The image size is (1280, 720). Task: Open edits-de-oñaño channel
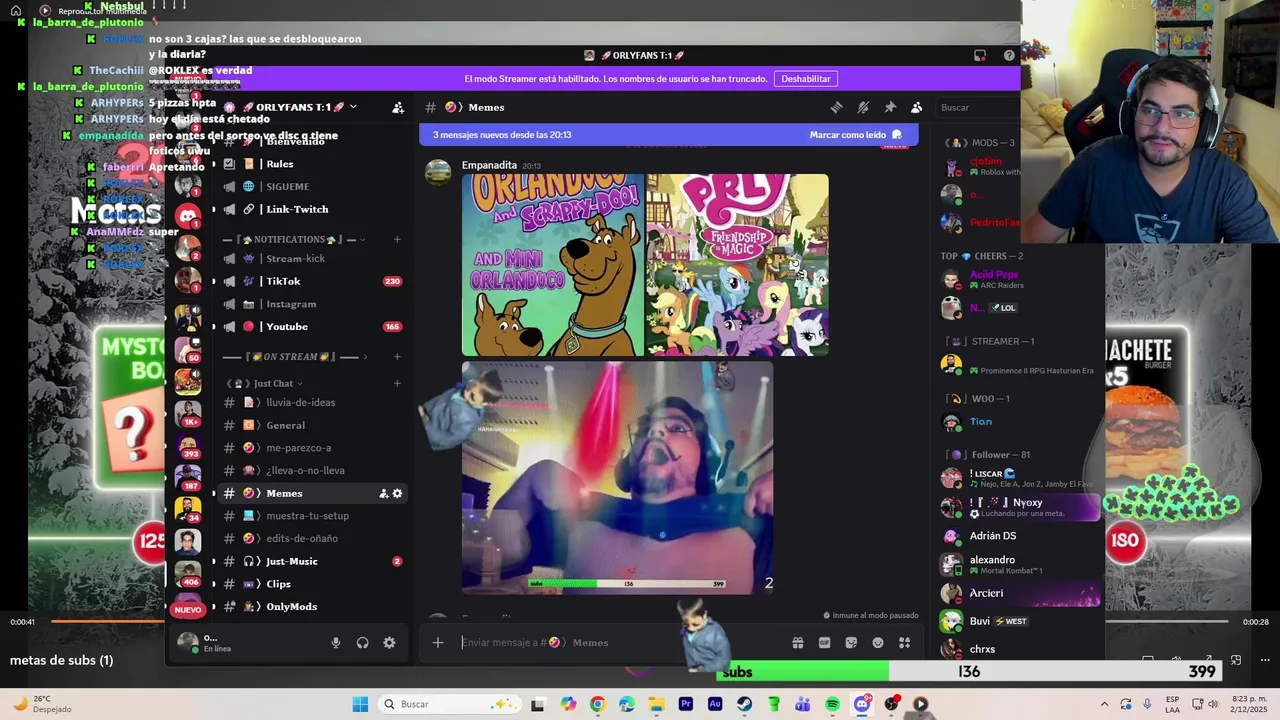tap(312, 538)
